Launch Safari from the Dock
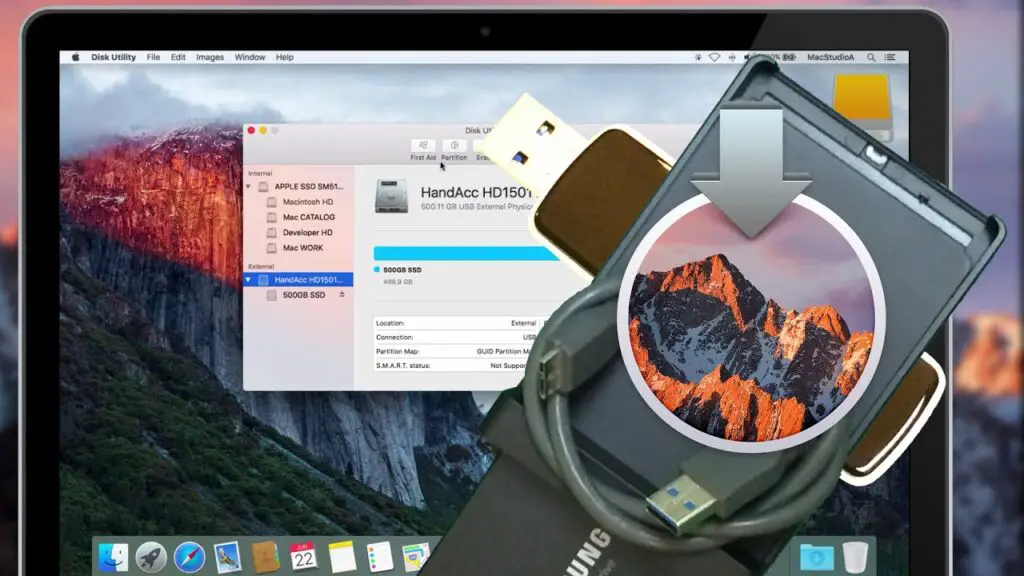 click(x=189, y=557)
